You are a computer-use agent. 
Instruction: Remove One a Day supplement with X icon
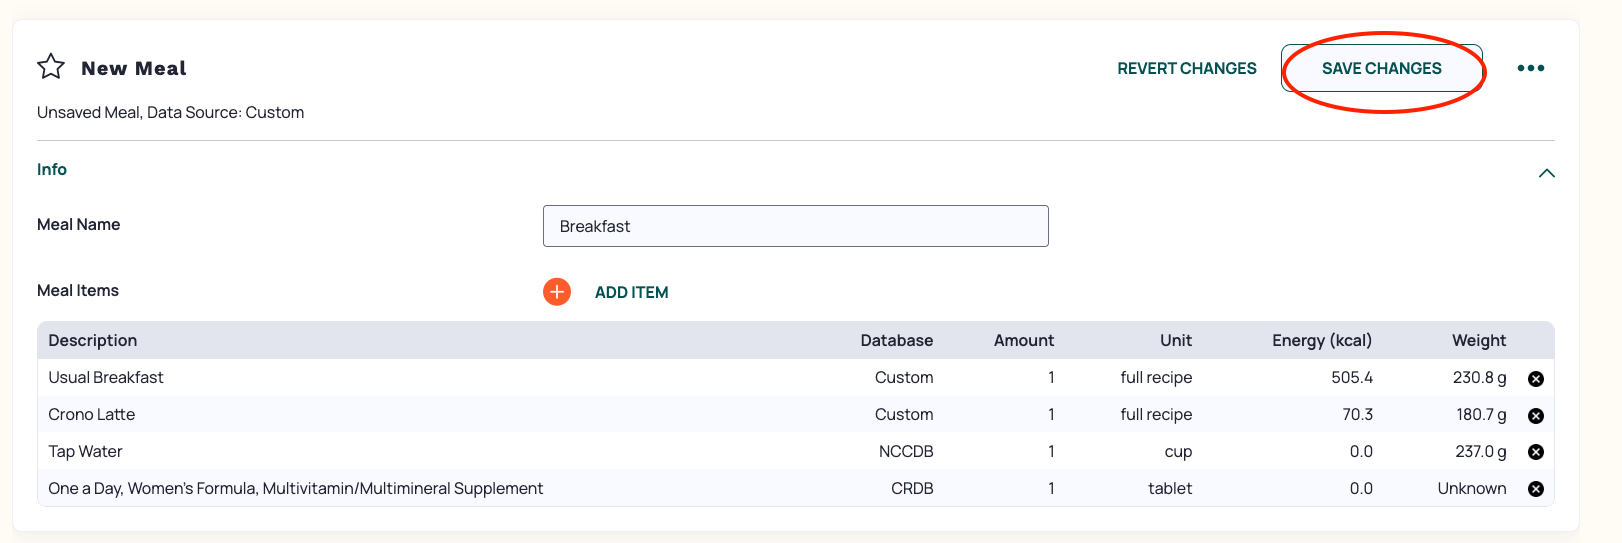point(1536,489)
